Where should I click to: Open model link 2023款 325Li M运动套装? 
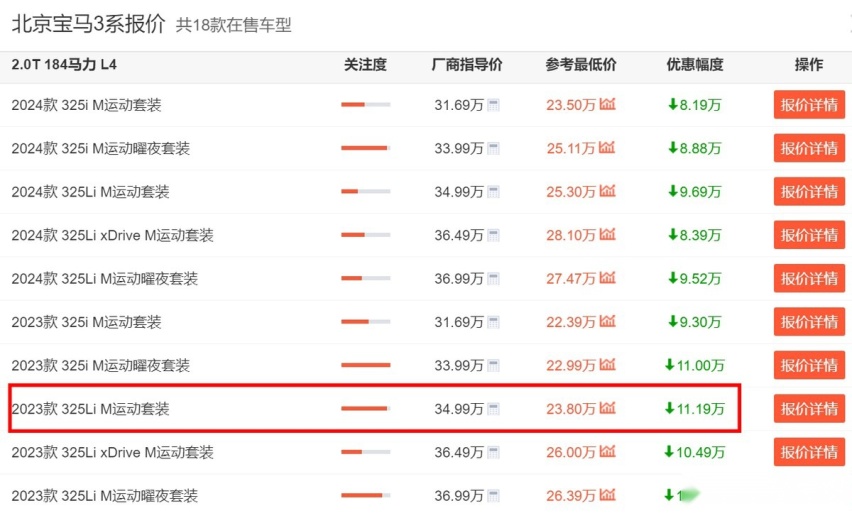[90, 409]
